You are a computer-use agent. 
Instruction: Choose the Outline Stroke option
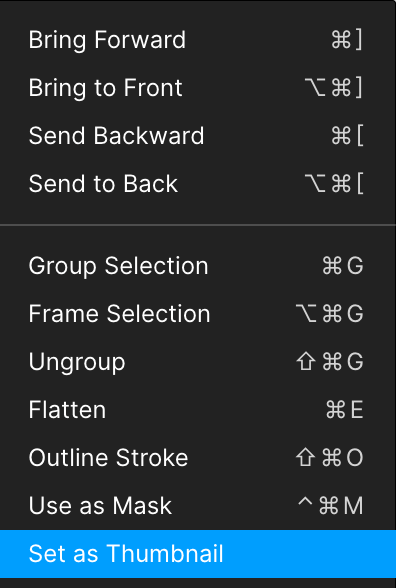pos(198,458)
